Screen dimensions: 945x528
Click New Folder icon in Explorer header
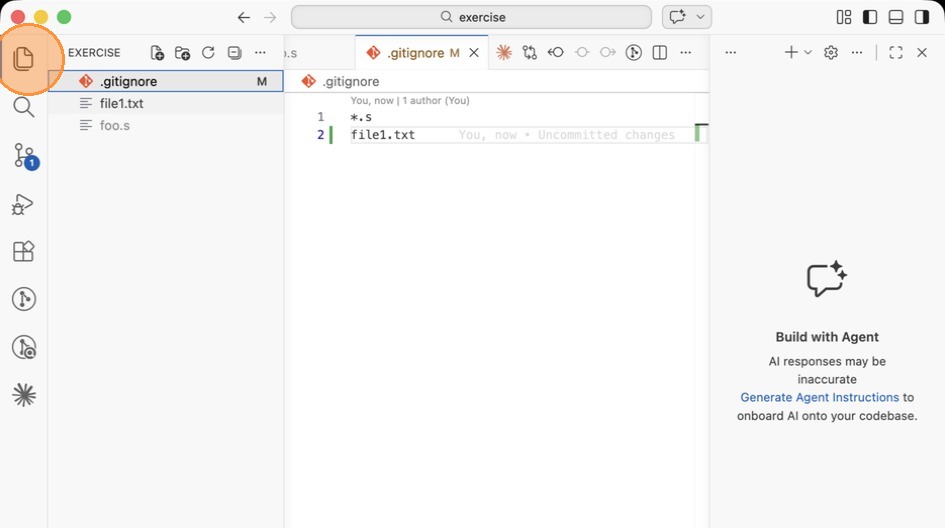pos(182,53)
